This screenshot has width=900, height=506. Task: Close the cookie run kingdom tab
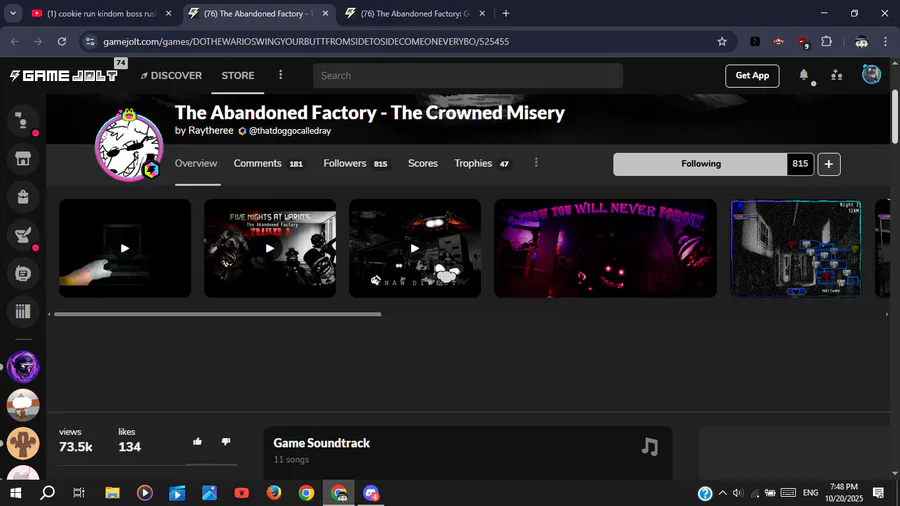[168, 13]
